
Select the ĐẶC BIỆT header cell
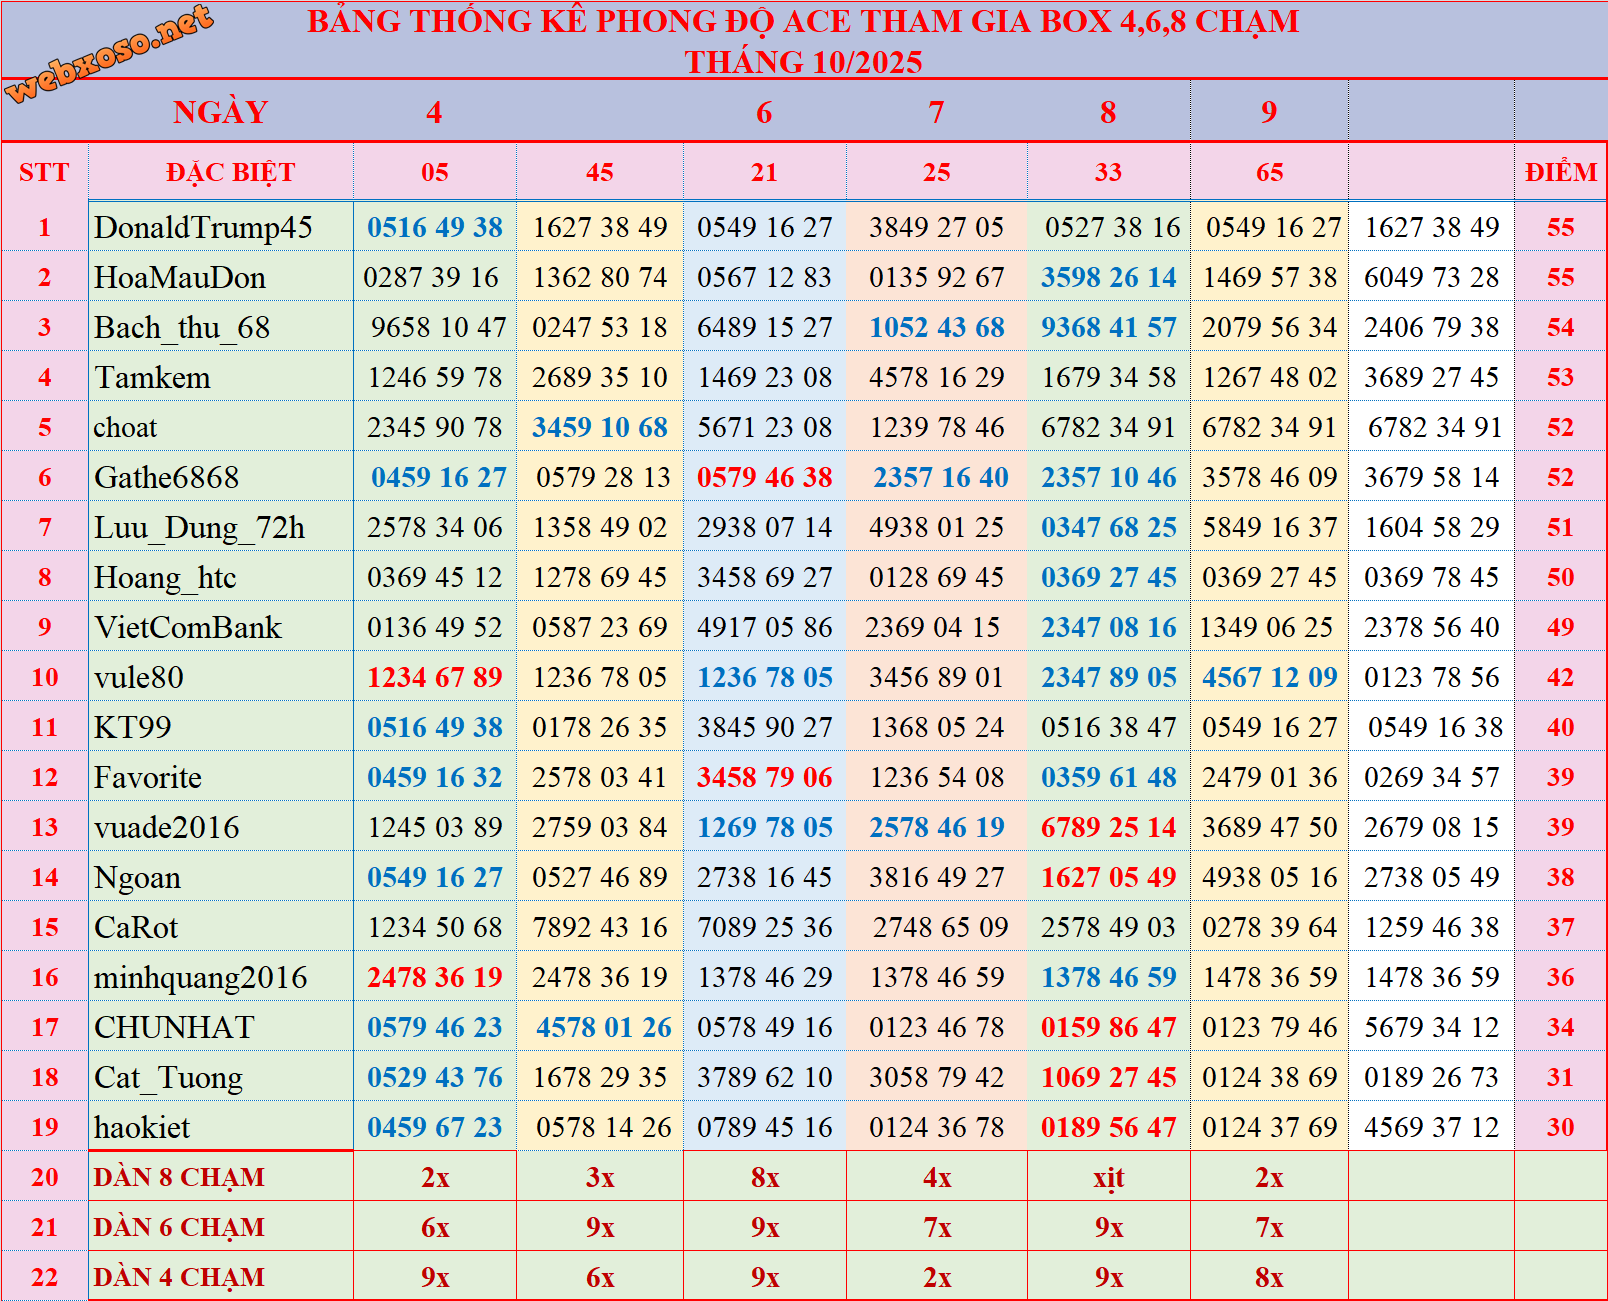coord(230,173)
